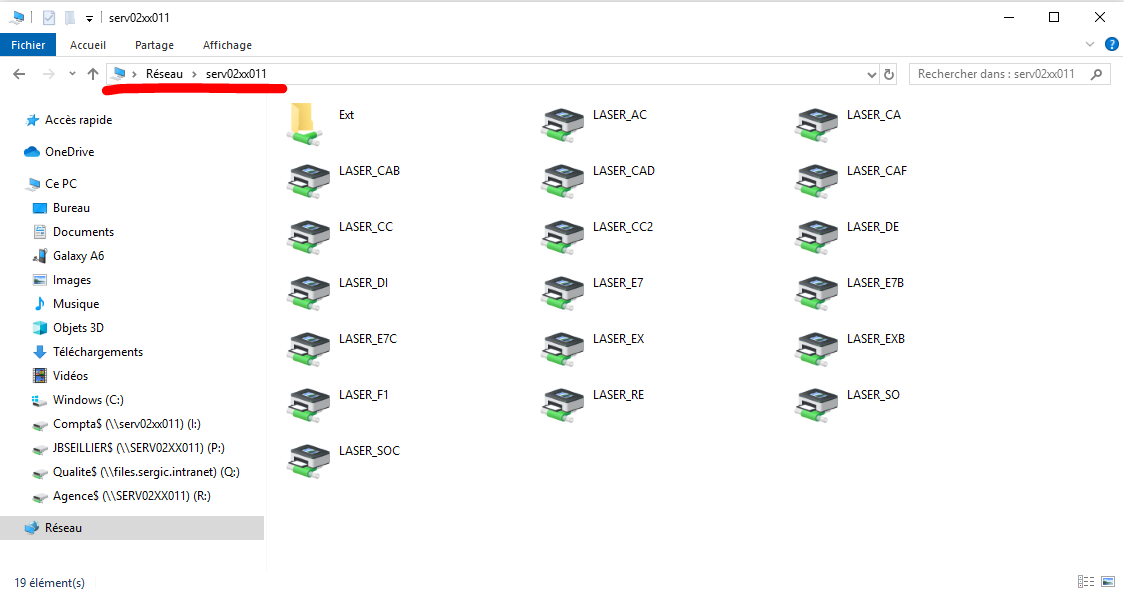Open the LASER_AC network printer icon

[x=563, y=124]
